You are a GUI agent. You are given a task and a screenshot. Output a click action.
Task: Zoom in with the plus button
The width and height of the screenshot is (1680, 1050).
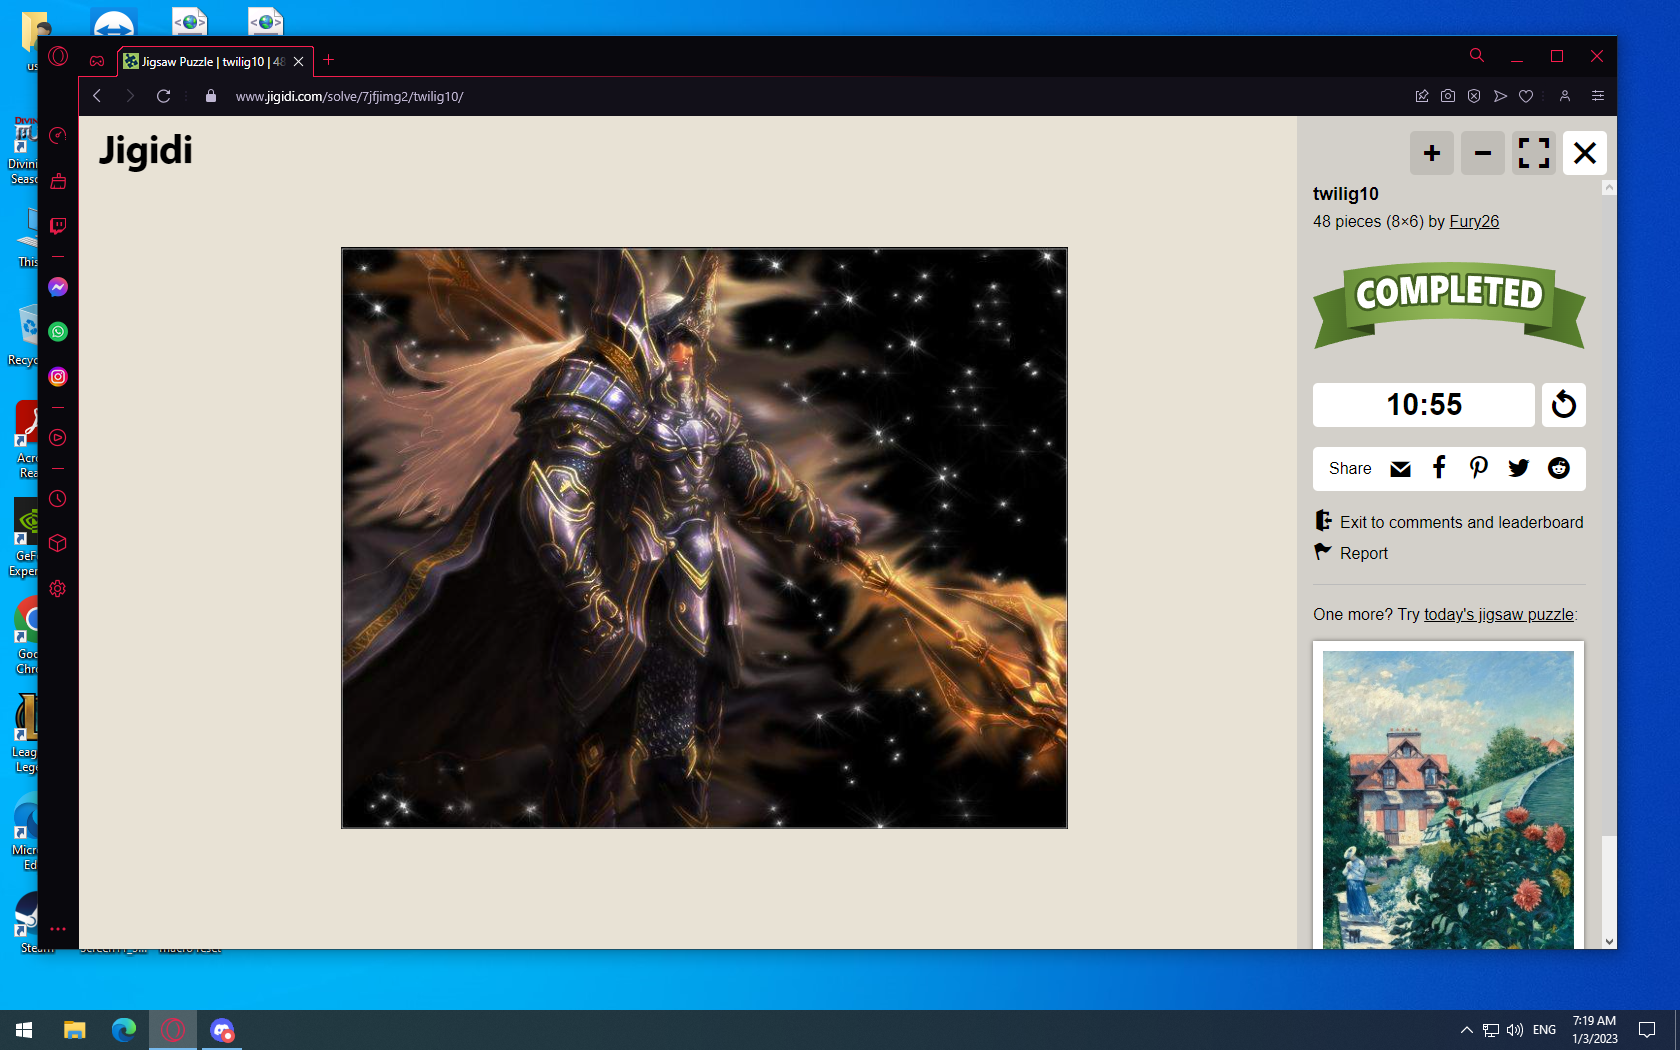[x=1432, y=153]
